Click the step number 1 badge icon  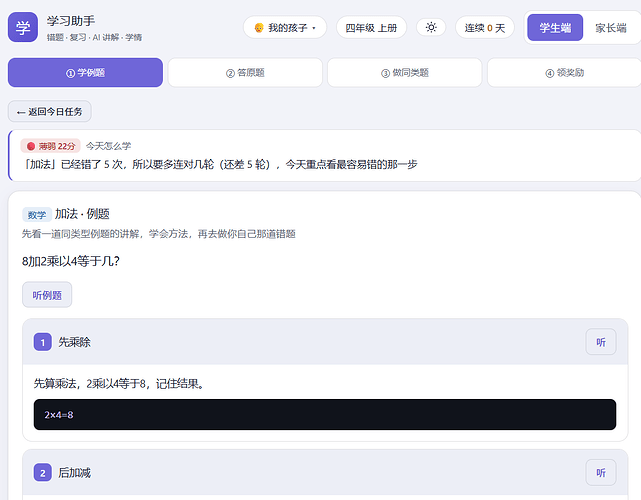[43, 342]
